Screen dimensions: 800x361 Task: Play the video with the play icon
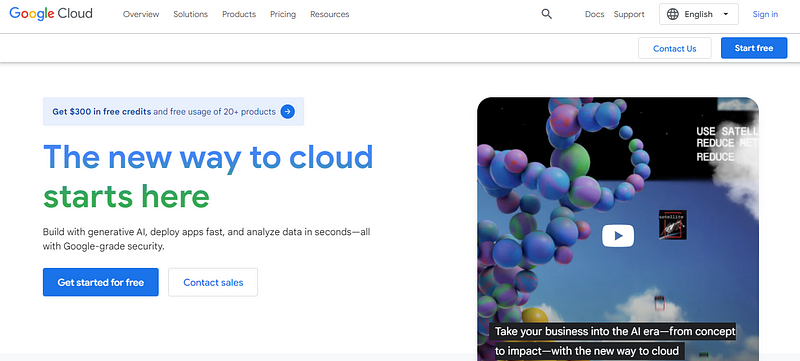[618, 236]
